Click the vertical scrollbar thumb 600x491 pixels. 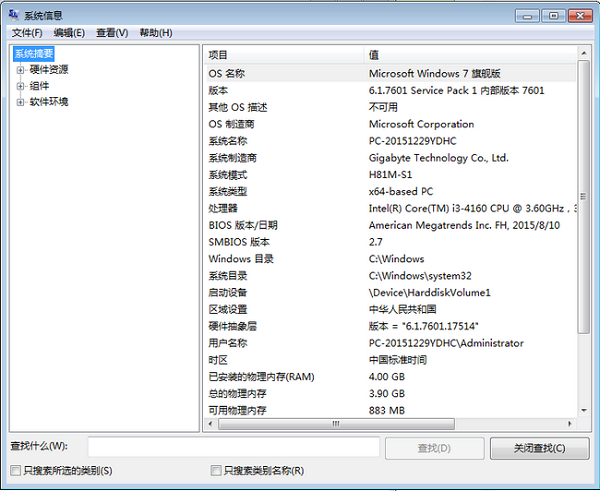[x=584, y=197]
